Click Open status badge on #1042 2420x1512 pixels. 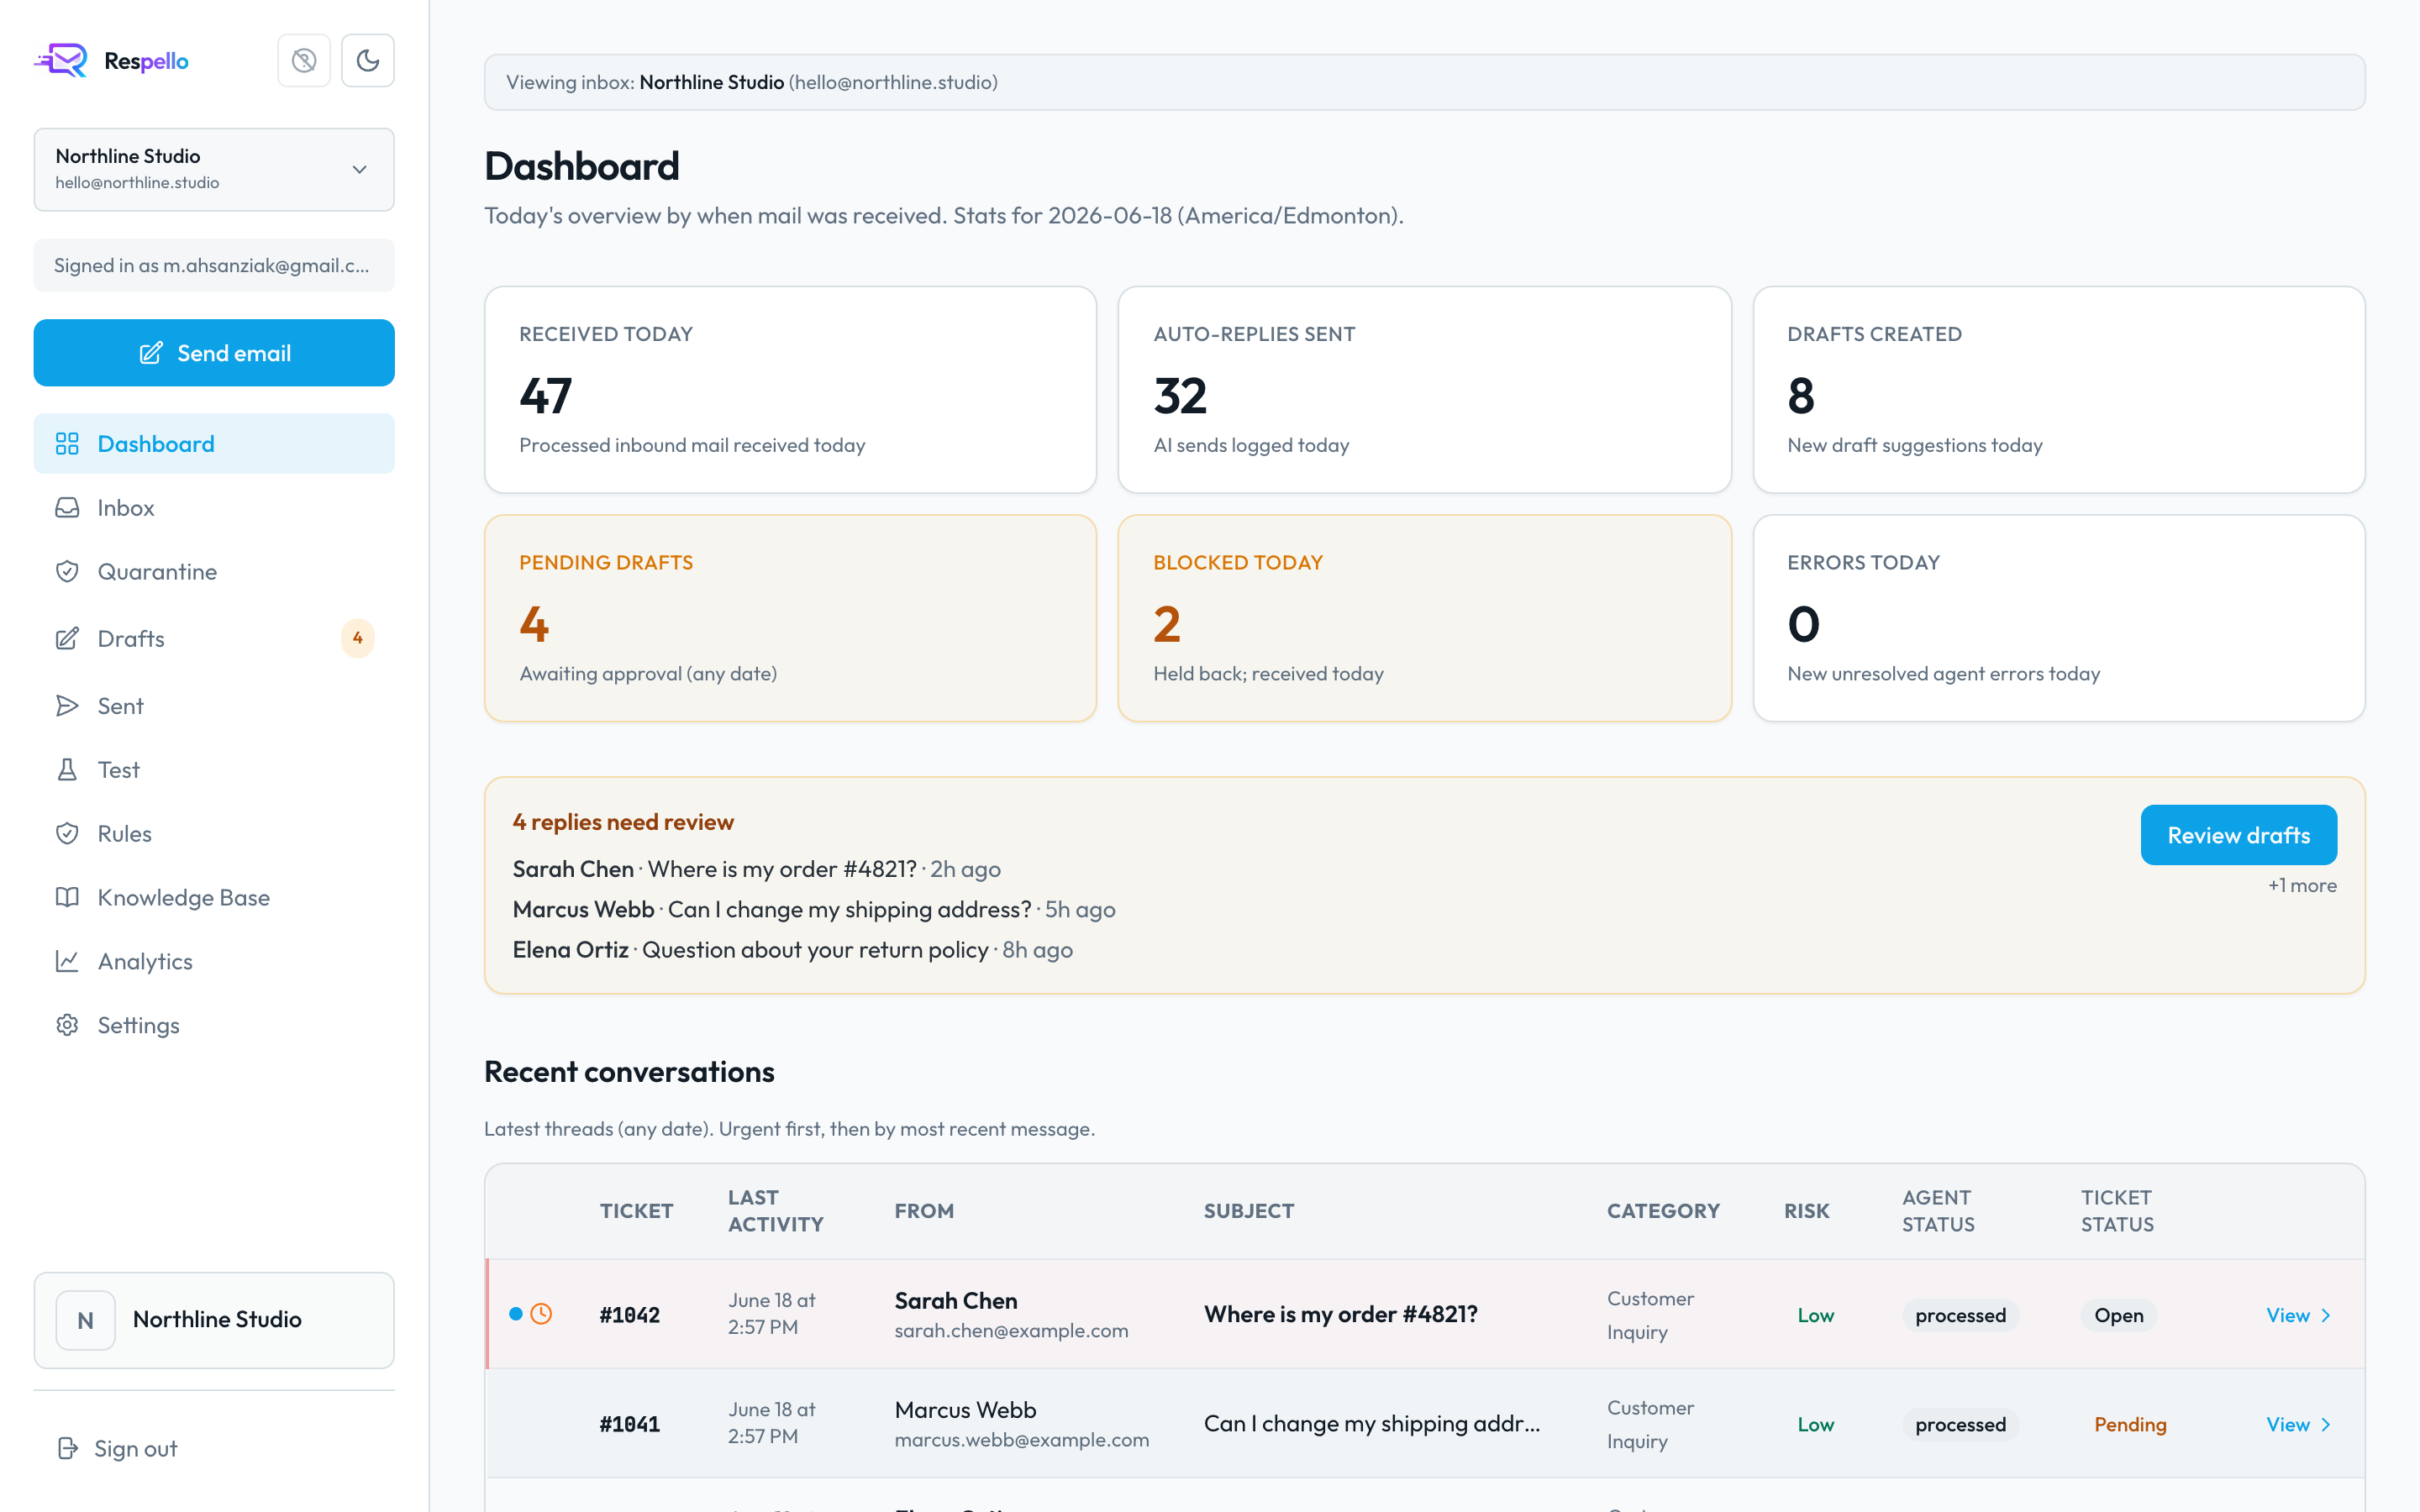[x=2118, y=1315]
